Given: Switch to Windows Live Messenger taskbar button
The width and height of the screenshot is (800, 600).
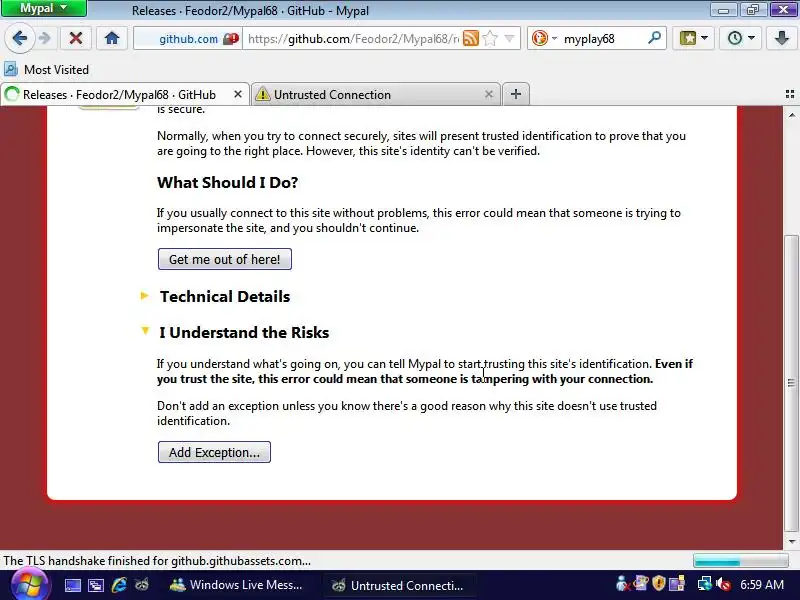Looking at the screenshot, I should pos(238,585).
